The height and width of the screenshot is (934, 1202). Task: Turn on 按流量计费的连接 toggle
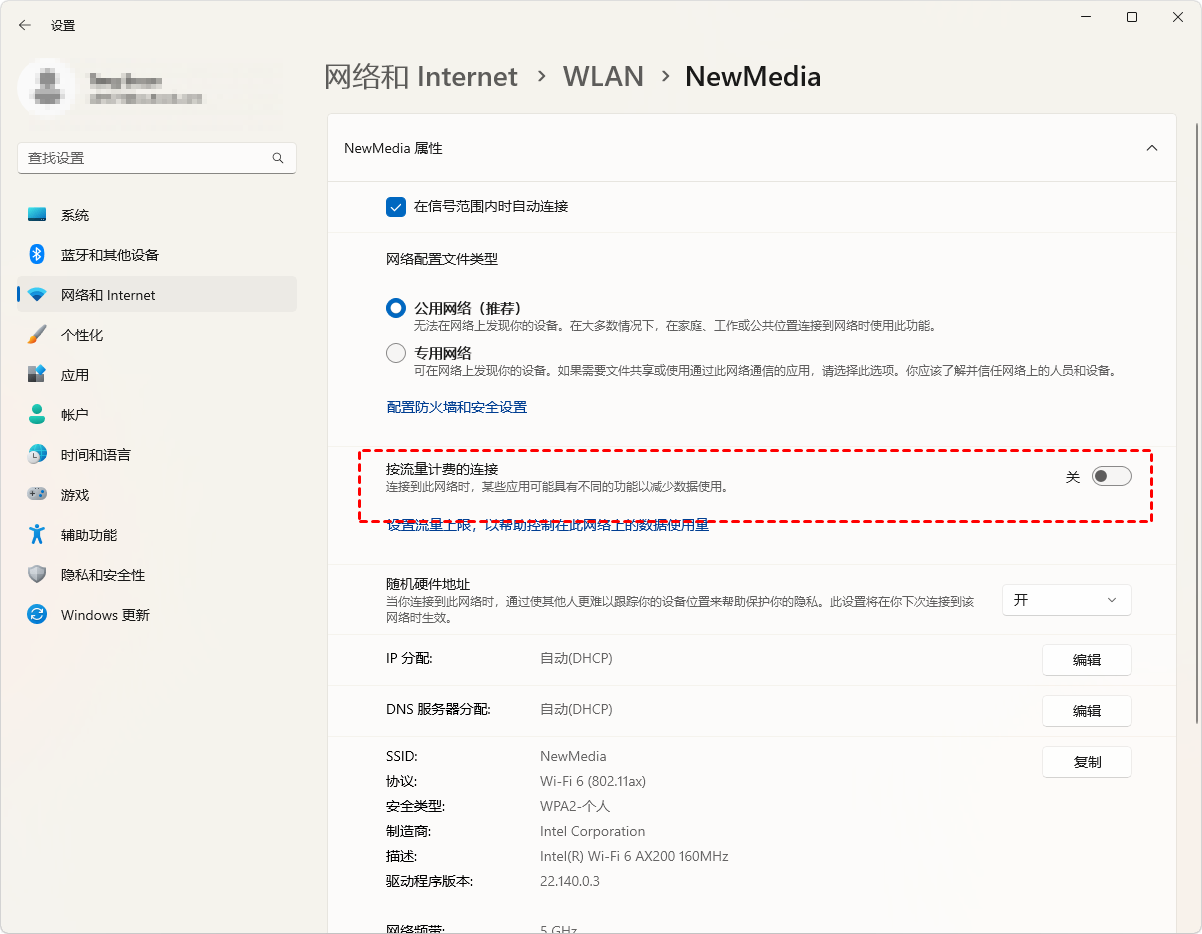1111,477
